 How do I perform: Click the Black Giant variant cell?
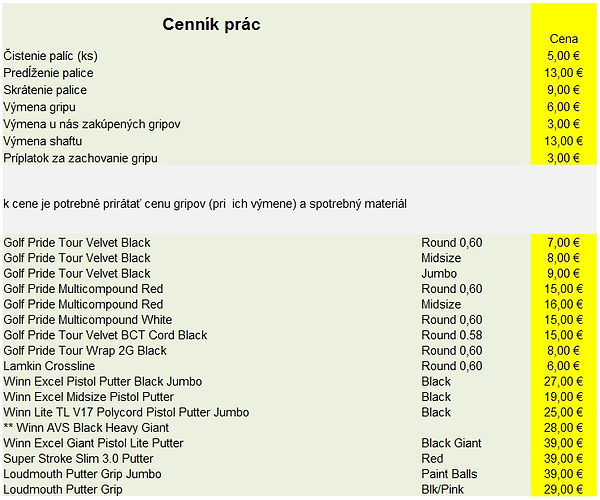point(451,443)
